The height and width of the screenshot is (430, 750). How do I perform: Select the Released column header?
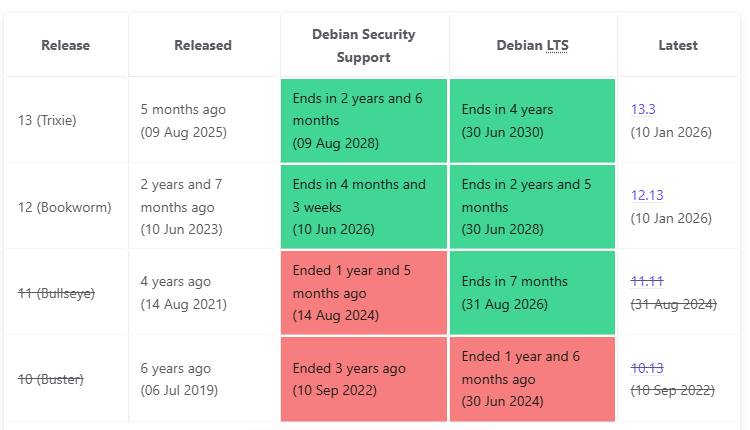click(203, 45)
